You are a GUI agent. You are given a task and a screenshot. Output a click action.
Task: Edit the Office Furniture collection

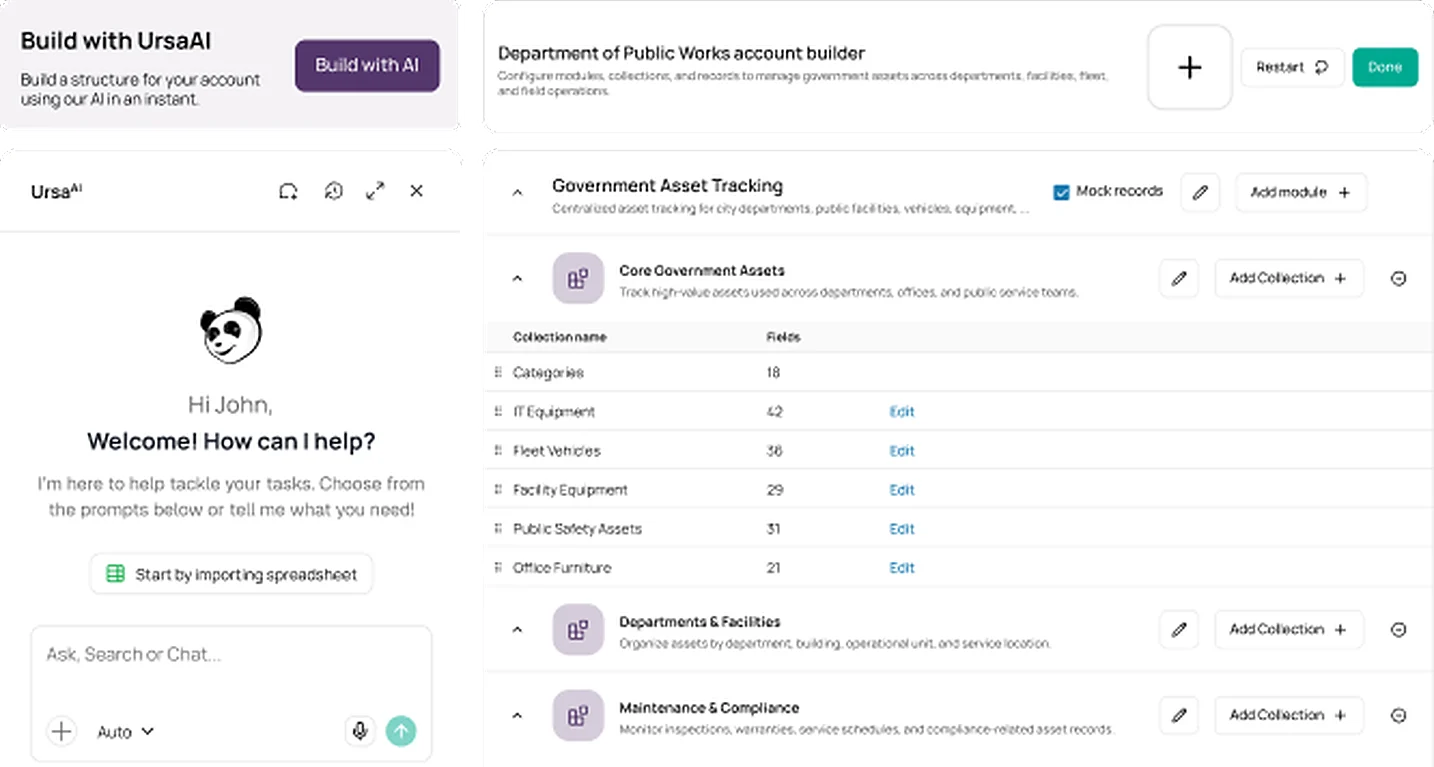(x=902, y=568)
